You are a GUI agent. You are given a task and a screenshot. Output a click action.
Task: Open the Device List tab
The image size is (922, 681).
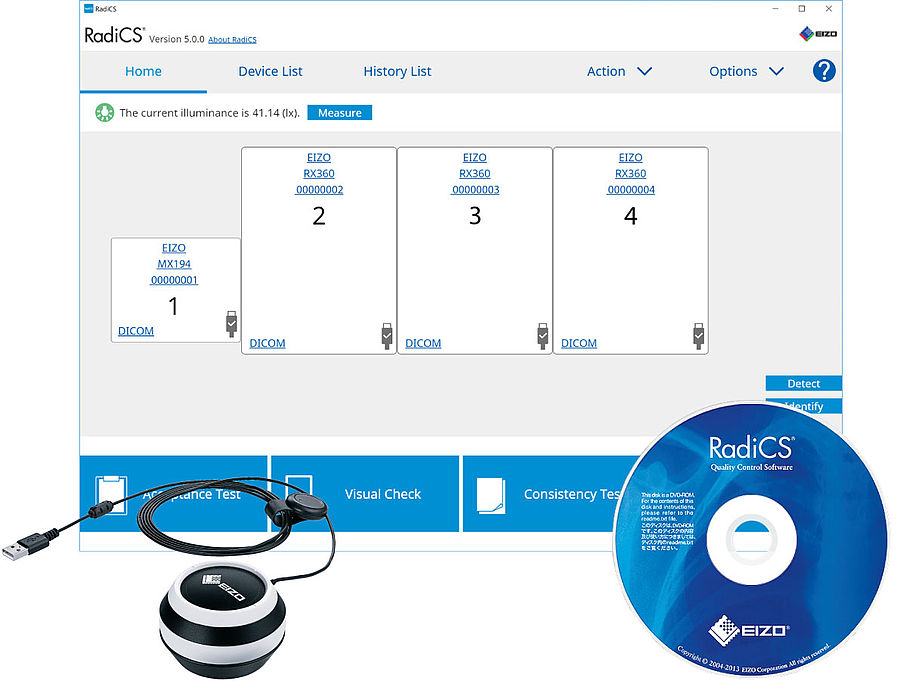270,71
